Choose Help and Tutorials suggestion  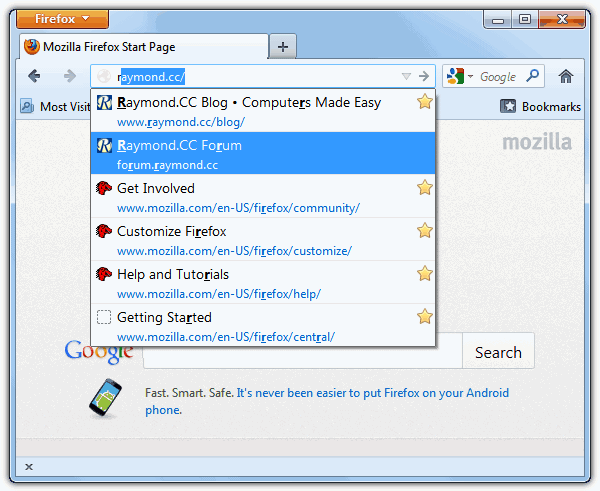pyautogui.click(x=263, y=282)
